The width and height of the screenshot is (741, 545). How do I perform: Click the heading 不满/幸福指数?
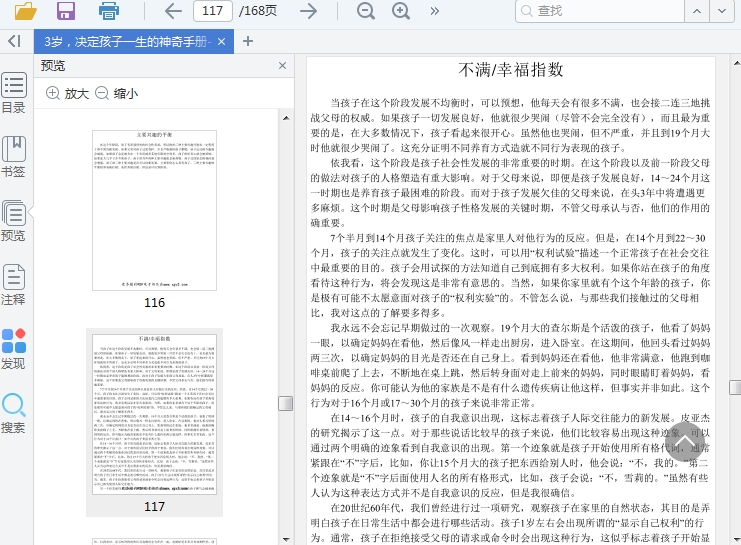(510, 69)
